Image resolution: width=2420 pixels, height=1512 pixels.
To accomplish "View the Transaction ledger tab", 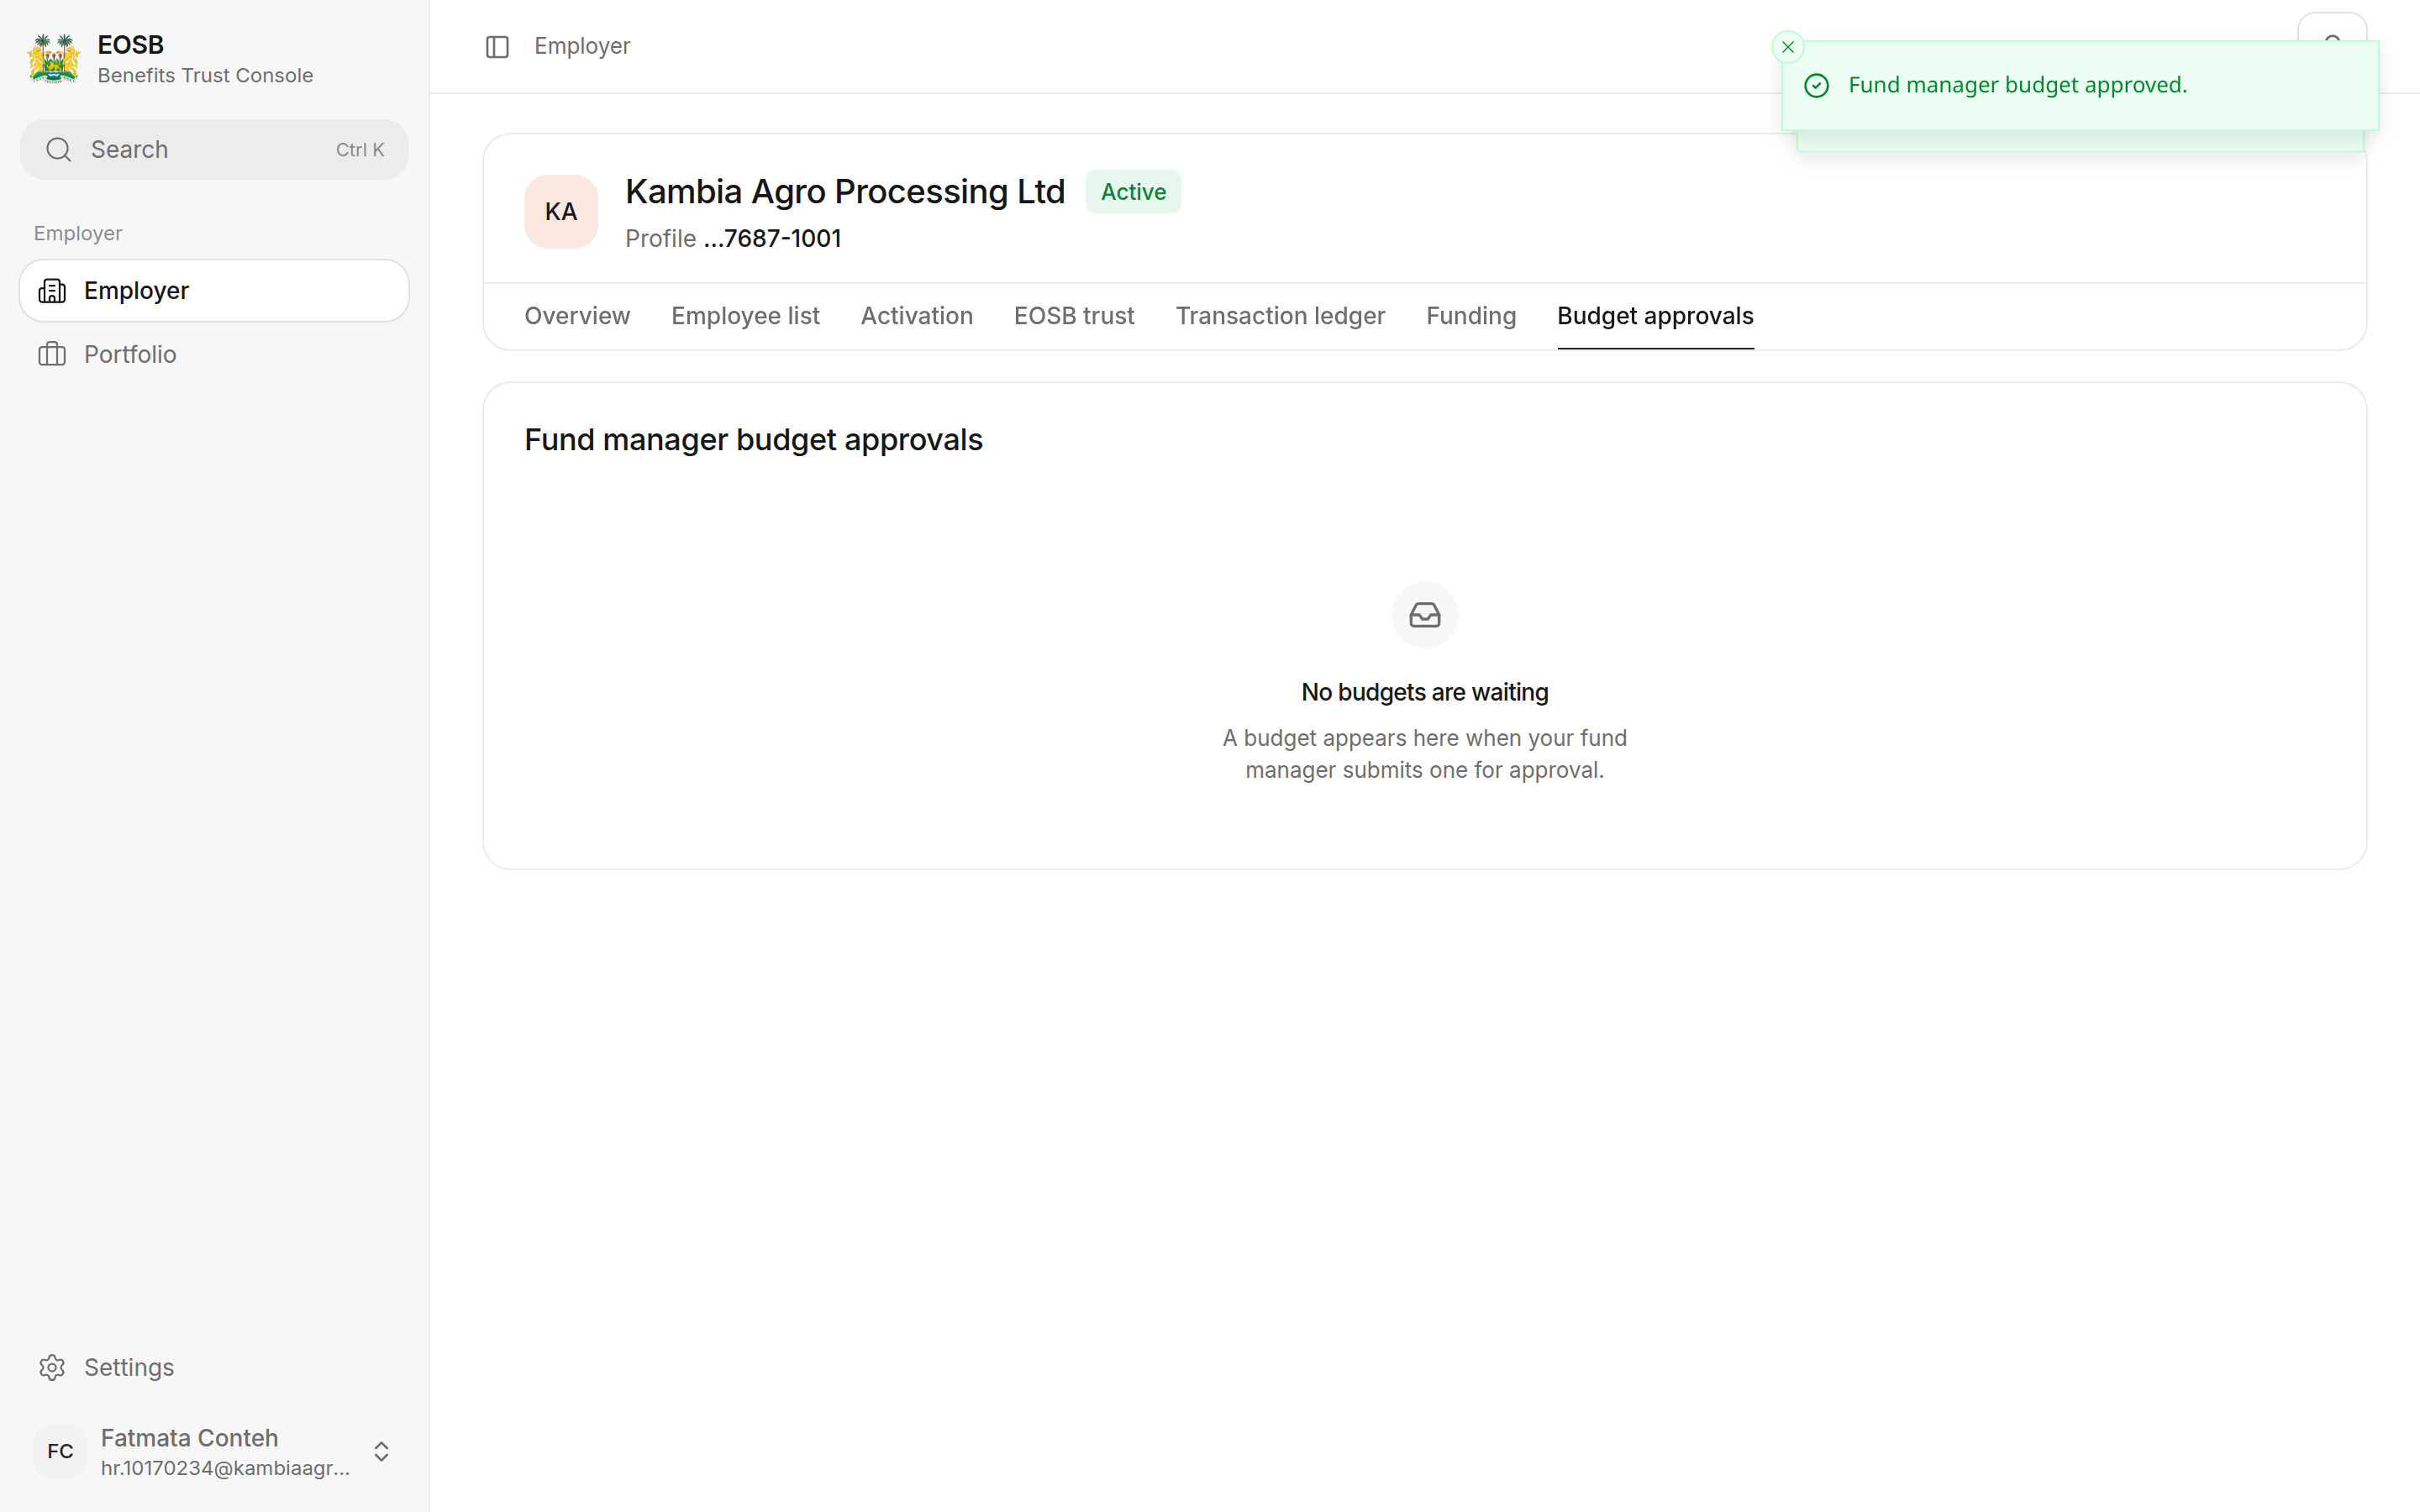I will coord(1280,316).
